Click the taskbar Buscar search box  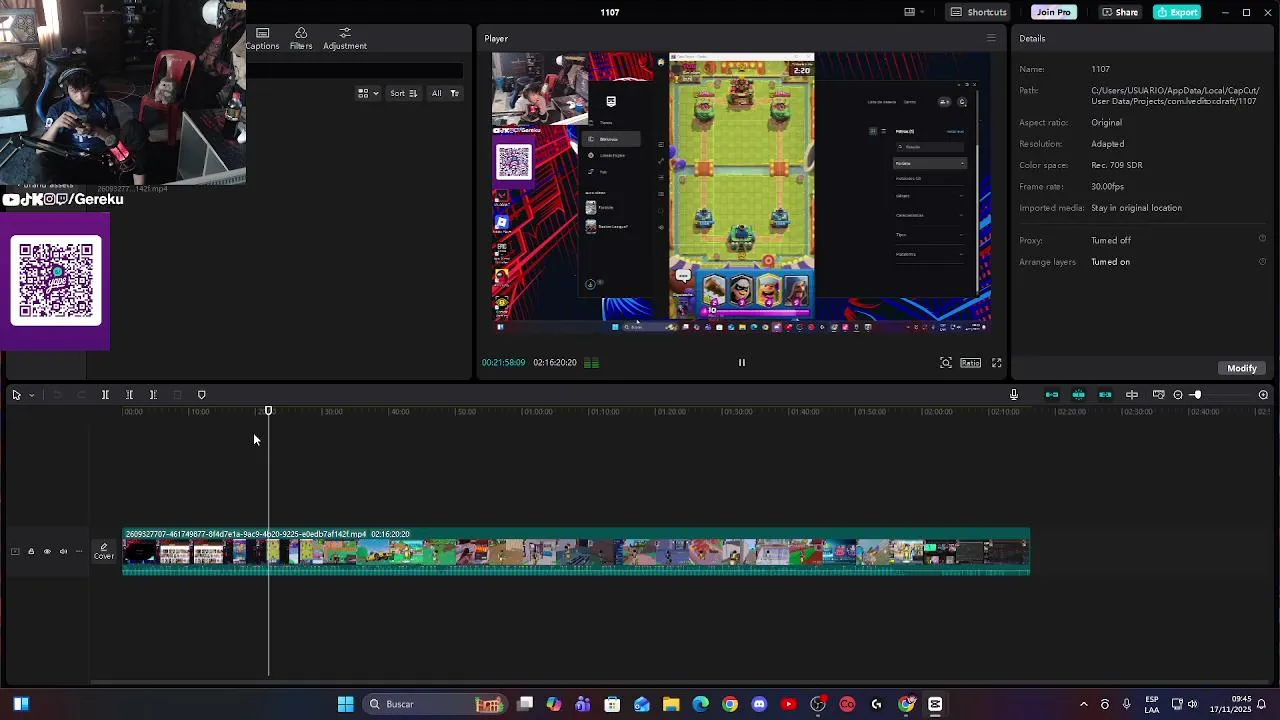tap(433, 704)
